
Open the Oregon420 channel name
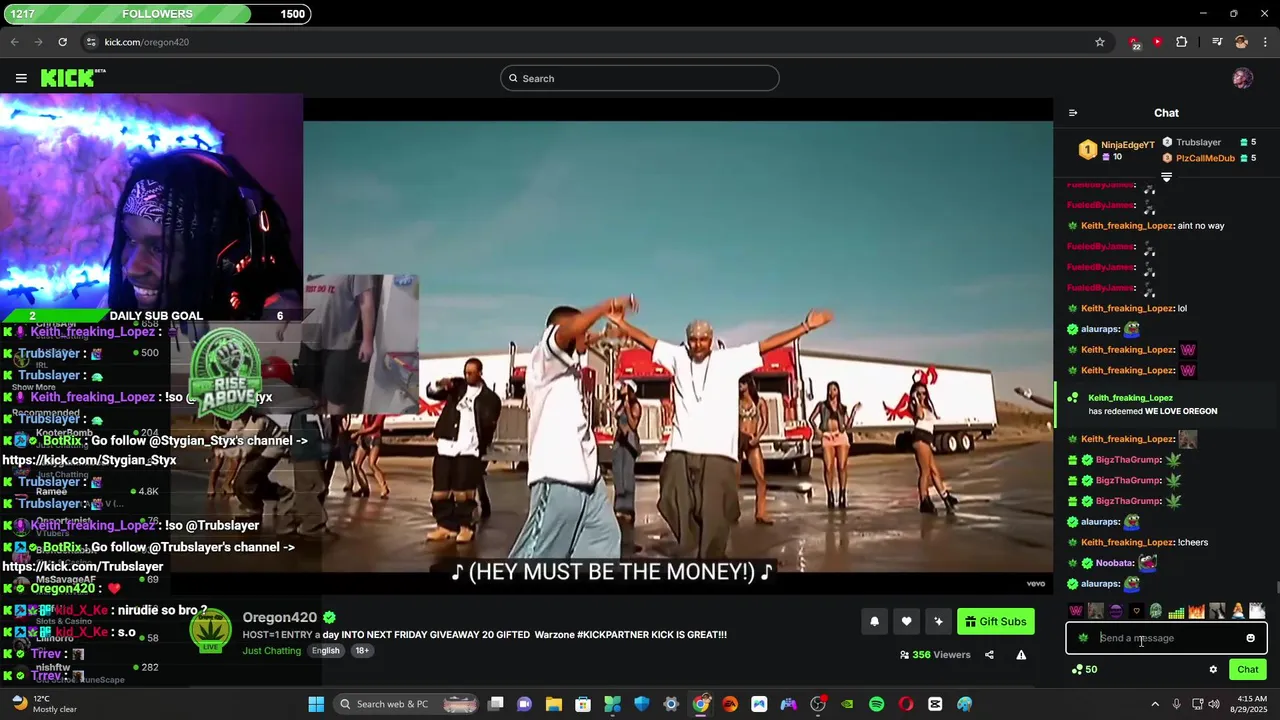(279, 617)
